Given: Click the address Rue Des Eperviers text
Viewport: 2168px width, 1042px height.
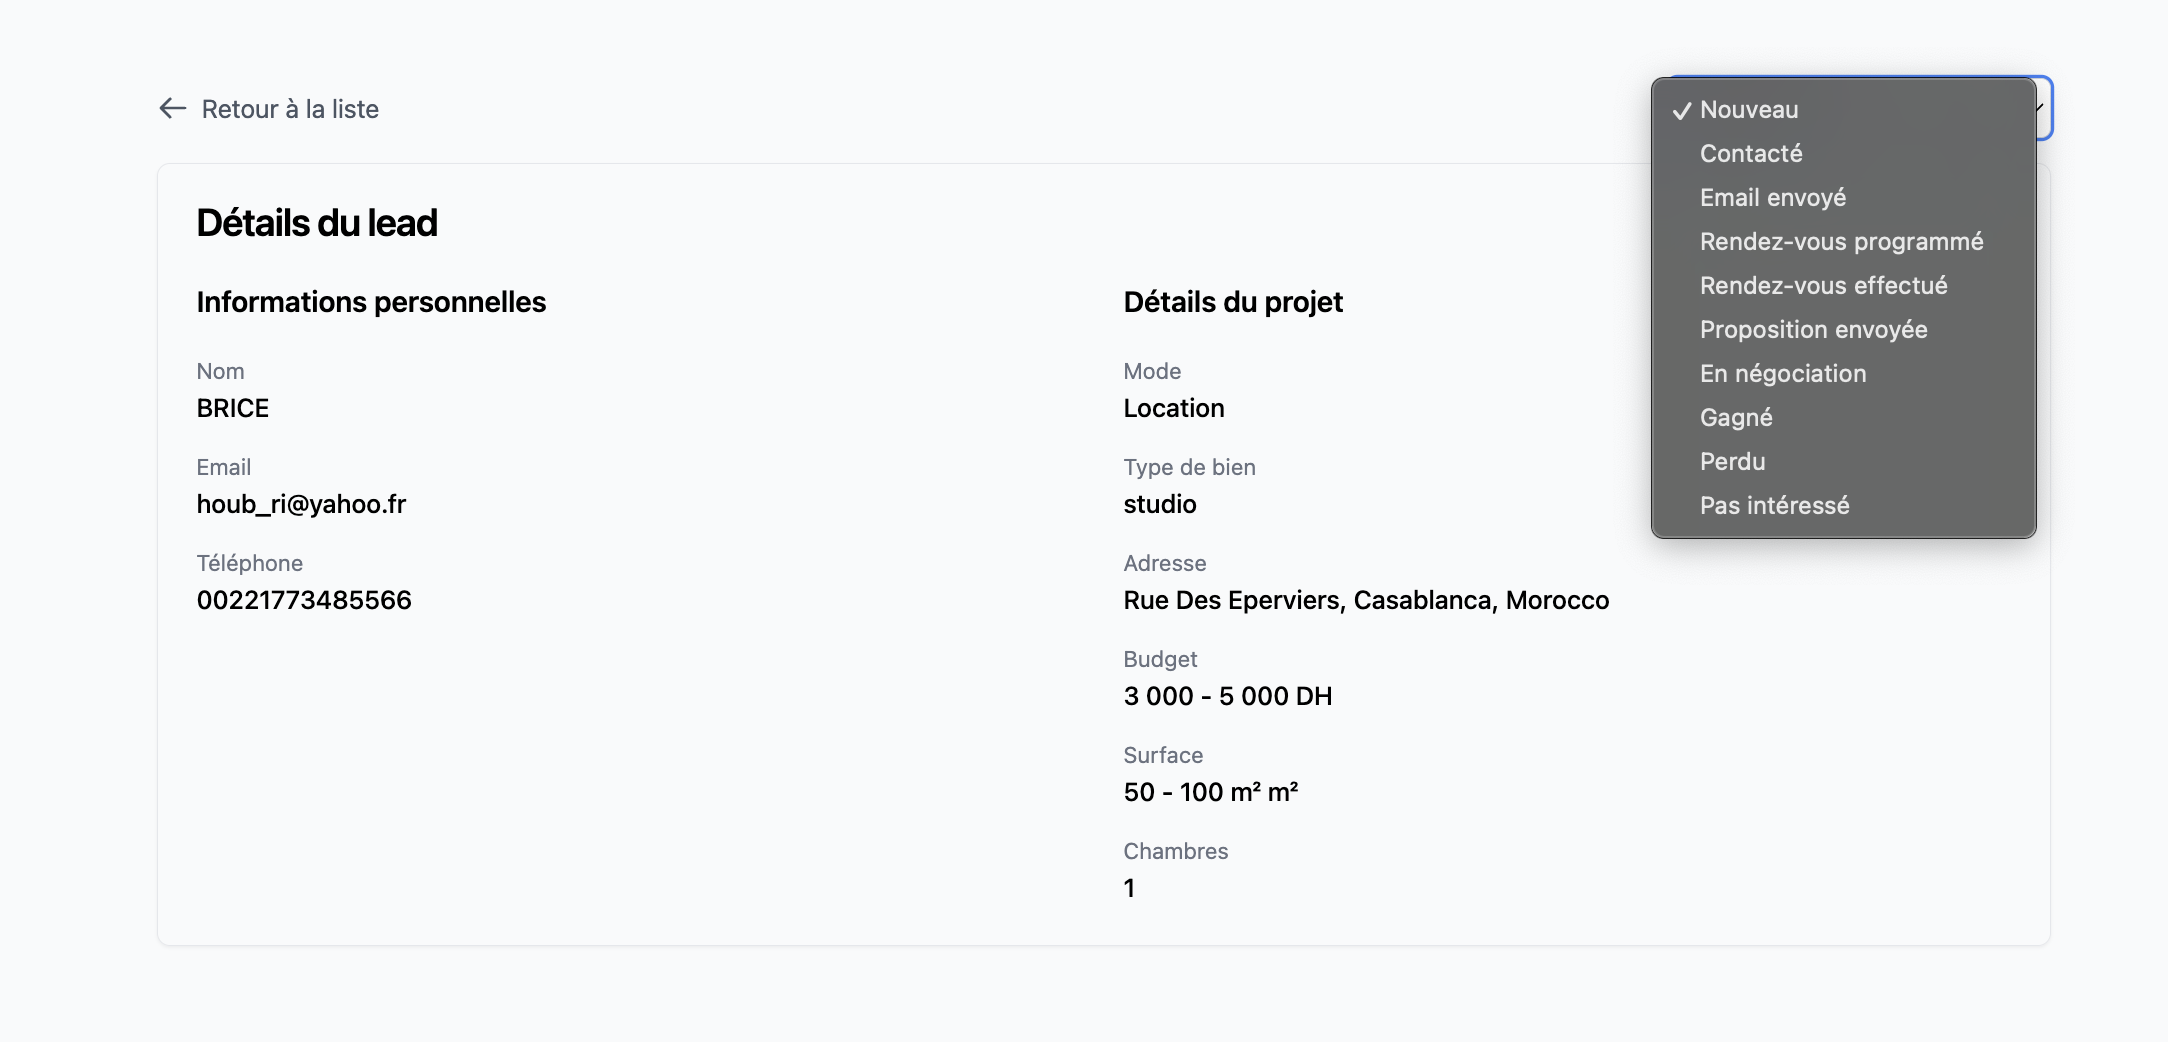Looking at the screenshot, I should click(x=1366, y=600).
